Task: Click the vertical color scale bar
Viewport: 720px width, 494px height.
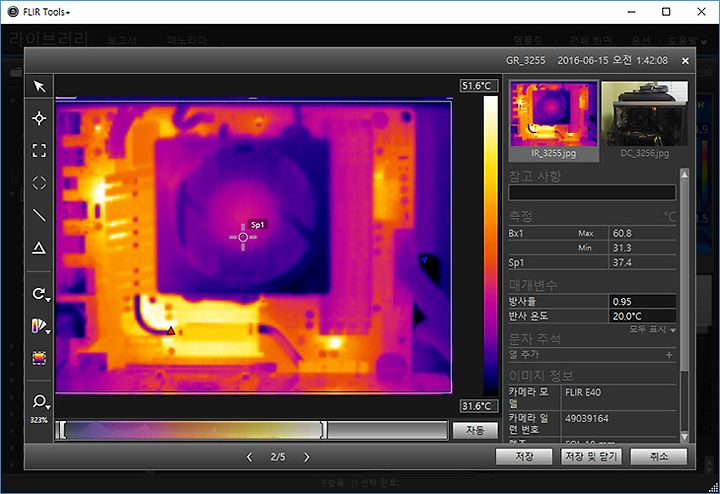Action: coord(490,246)
